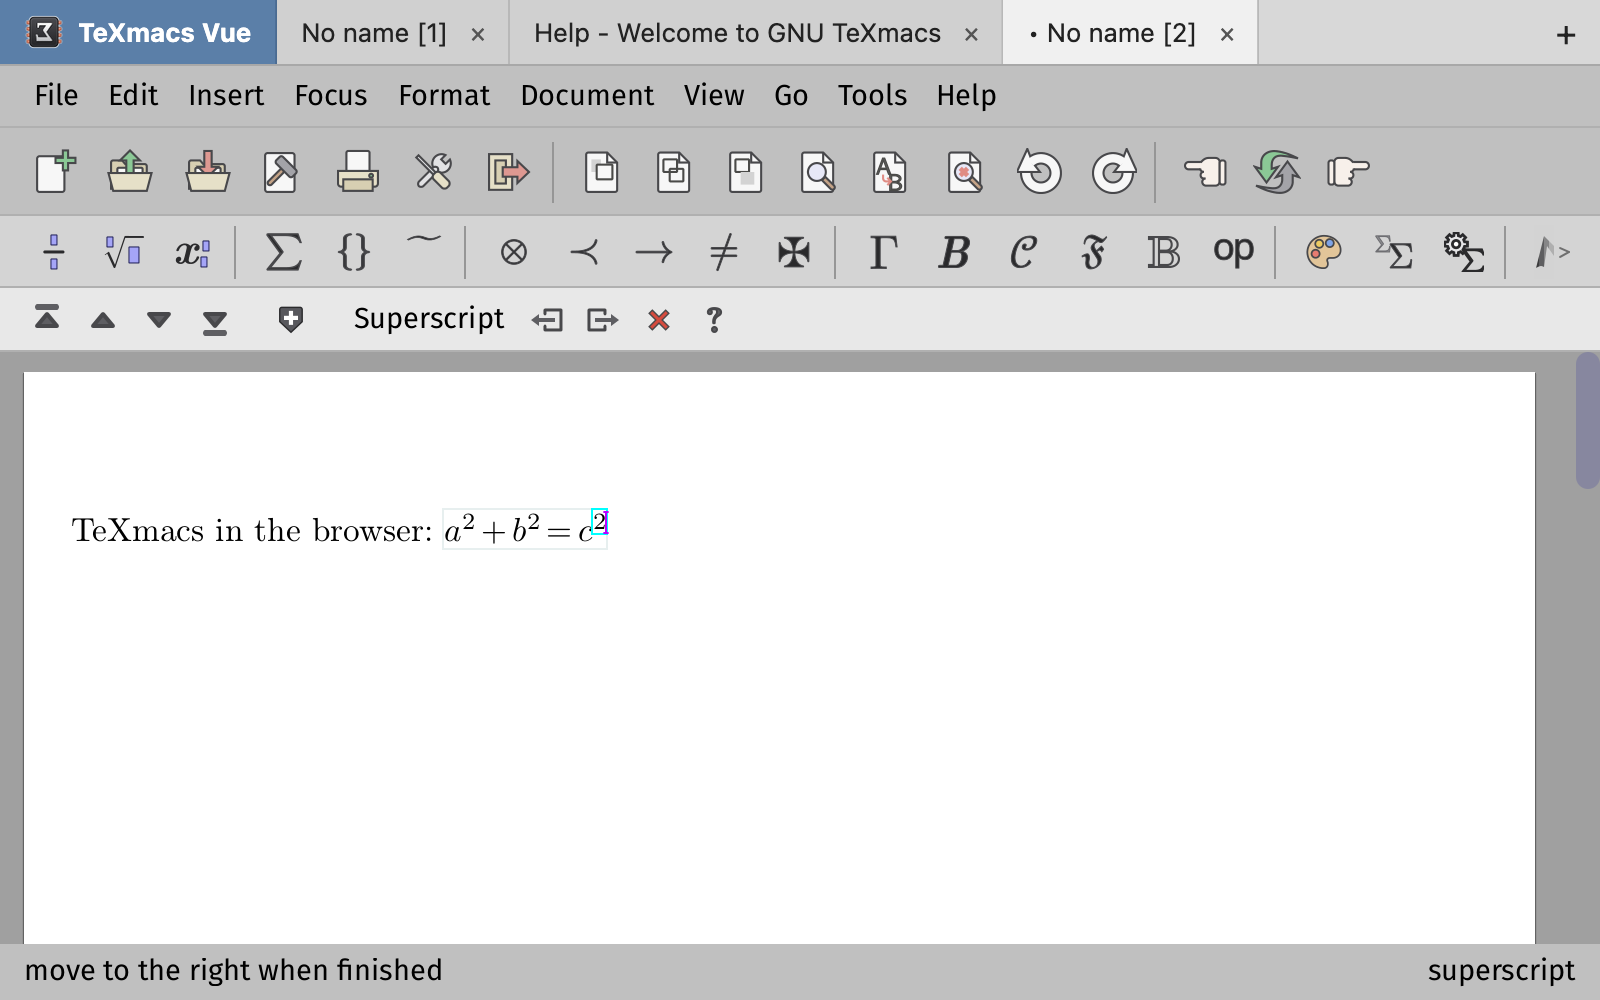Open the Format menu
1600x1000 pixels.
(x=444, y=96)
